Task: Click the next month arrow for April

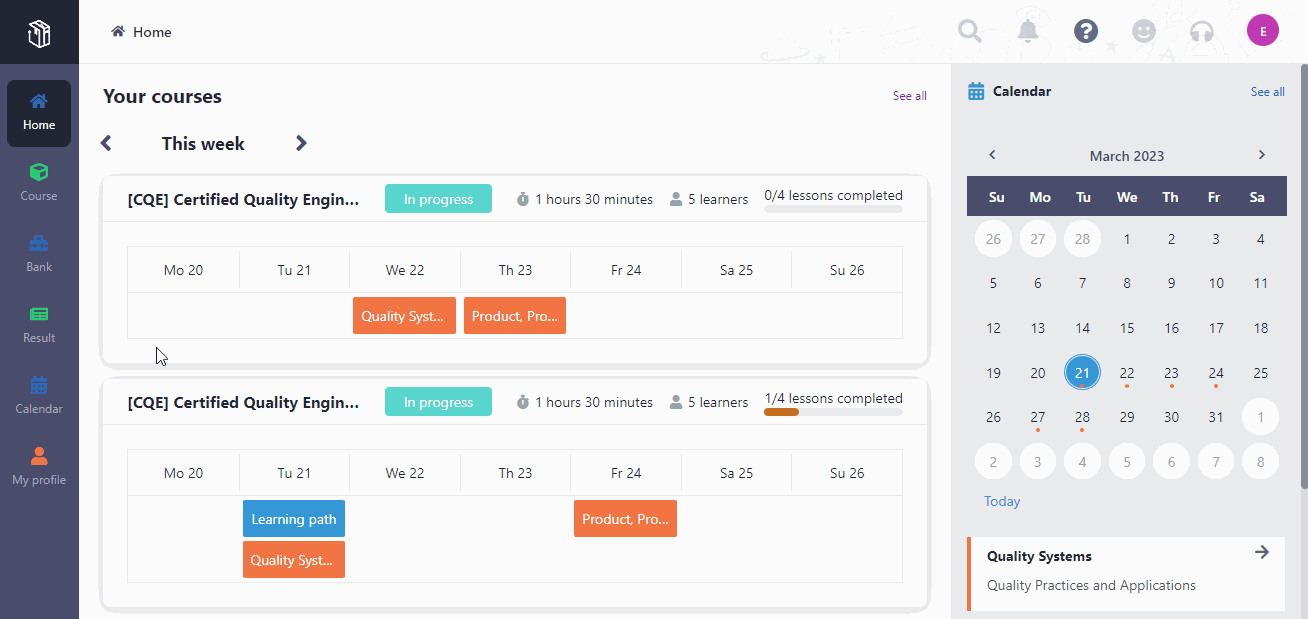Action: (1261, 155)
